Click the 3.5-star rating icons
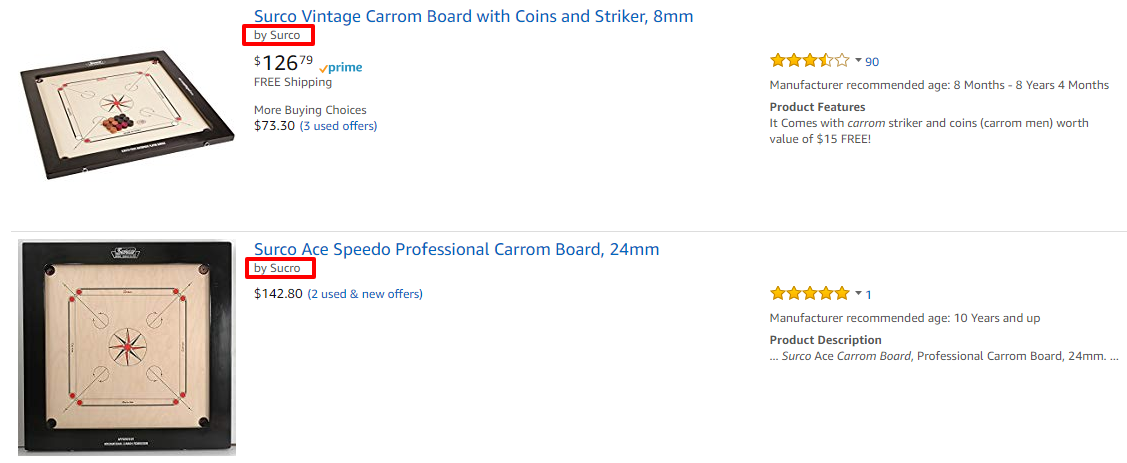The image size is (1127, 463). pyautogui.click(x=809, y=61)
